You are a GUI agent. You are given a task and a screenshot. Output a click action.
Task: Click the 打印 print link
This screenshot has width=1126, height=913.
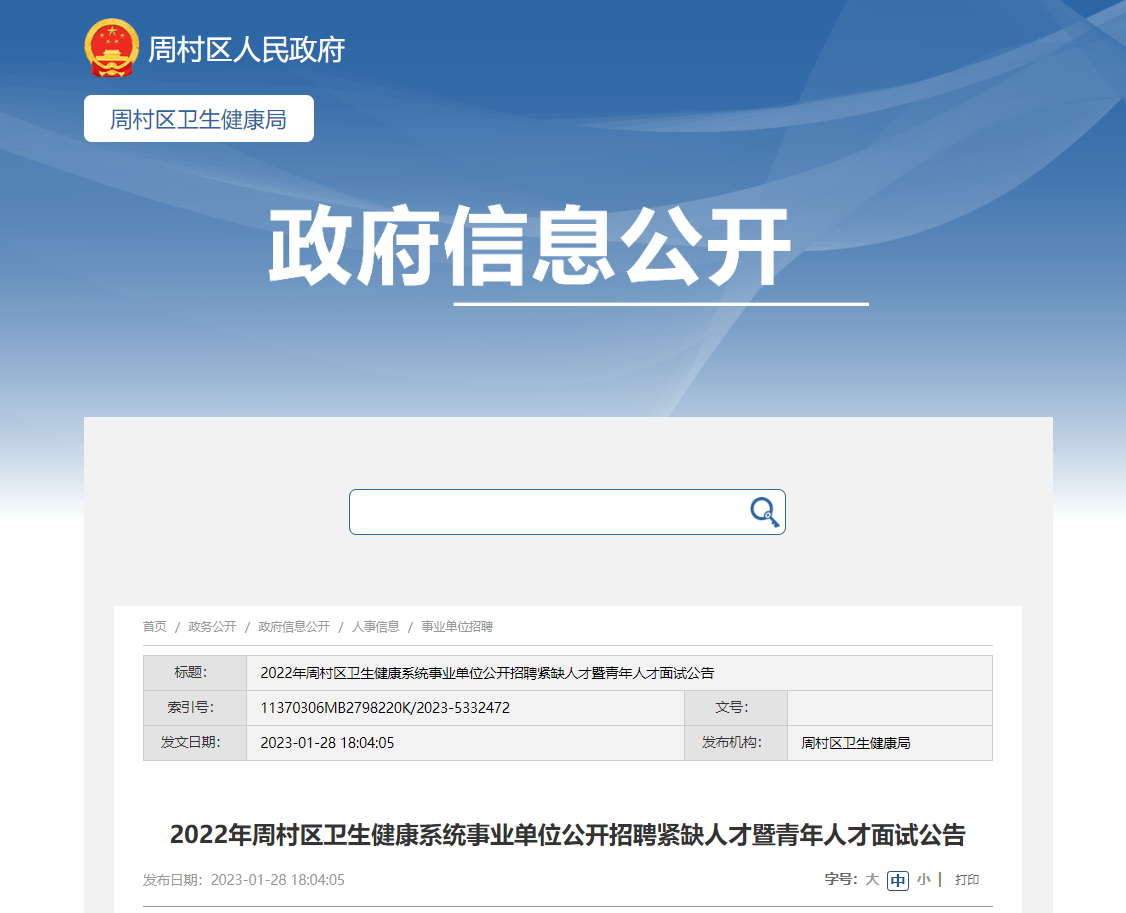(967, 880)
